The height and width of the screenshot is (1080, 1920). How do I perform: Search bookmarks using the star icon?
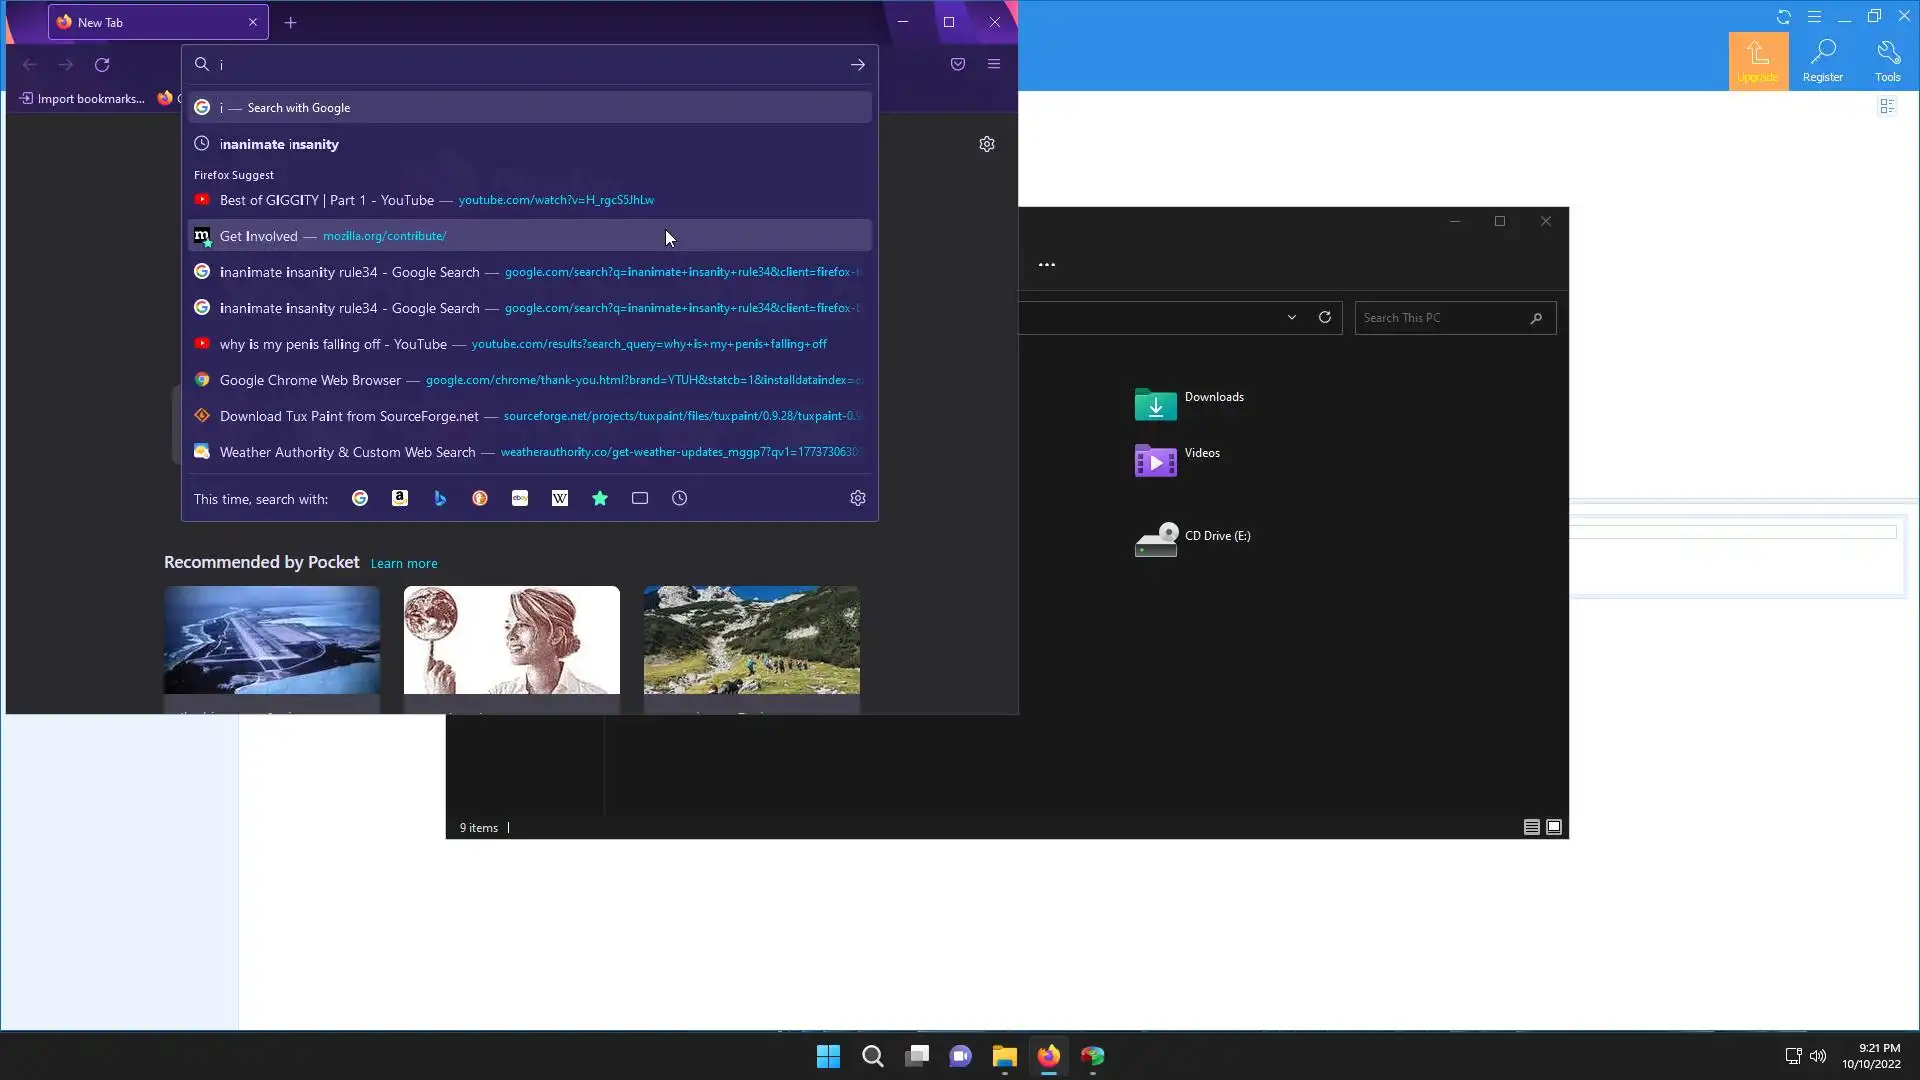[600, 498]
